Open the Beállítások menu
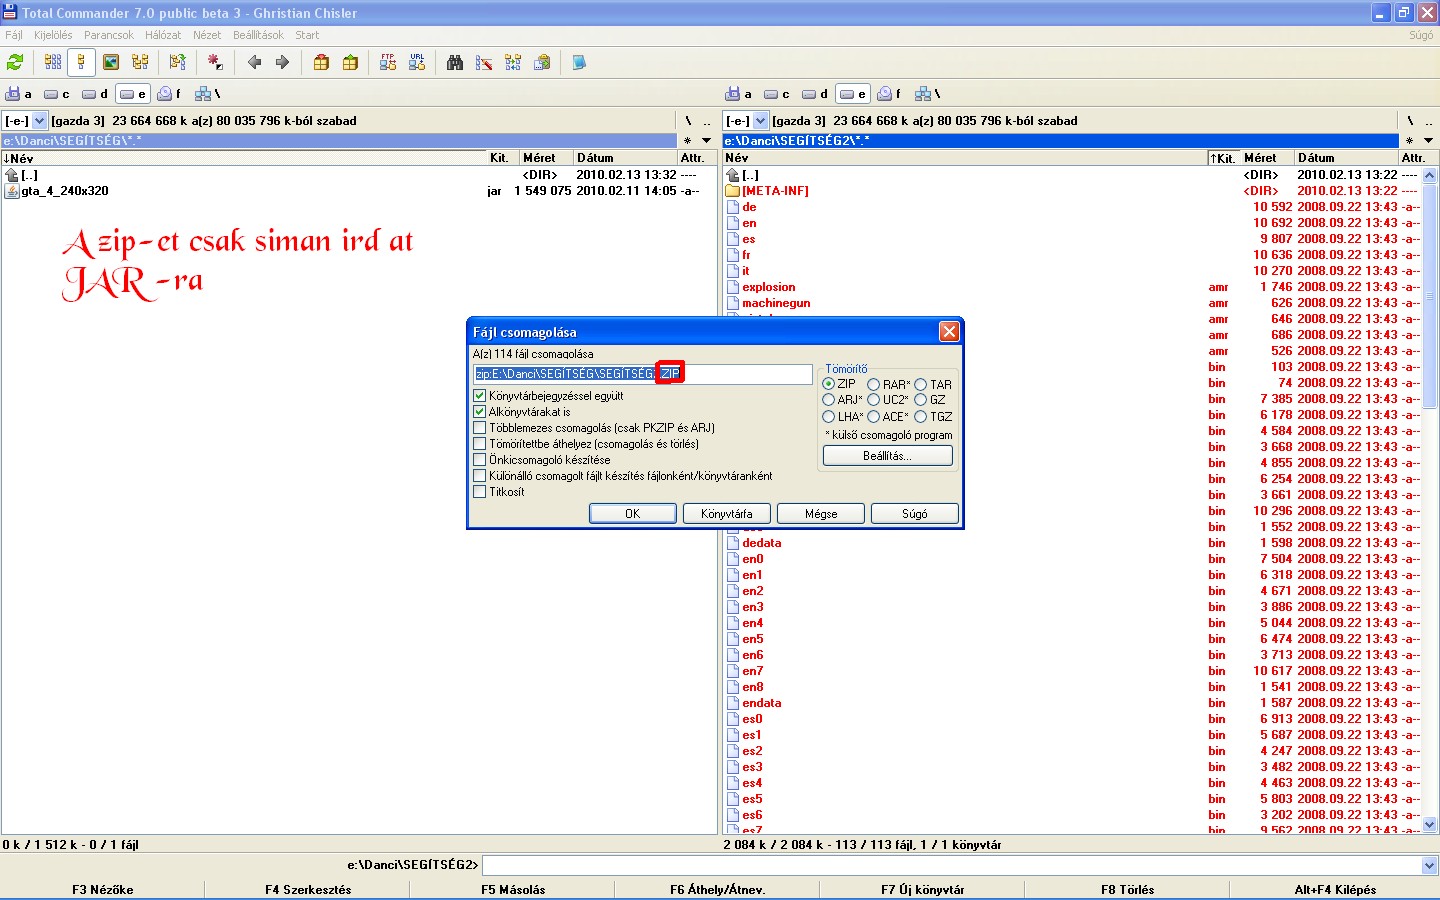Image resolution: width=1440 pixels, height=900 pixels. (x=258, y=35)
